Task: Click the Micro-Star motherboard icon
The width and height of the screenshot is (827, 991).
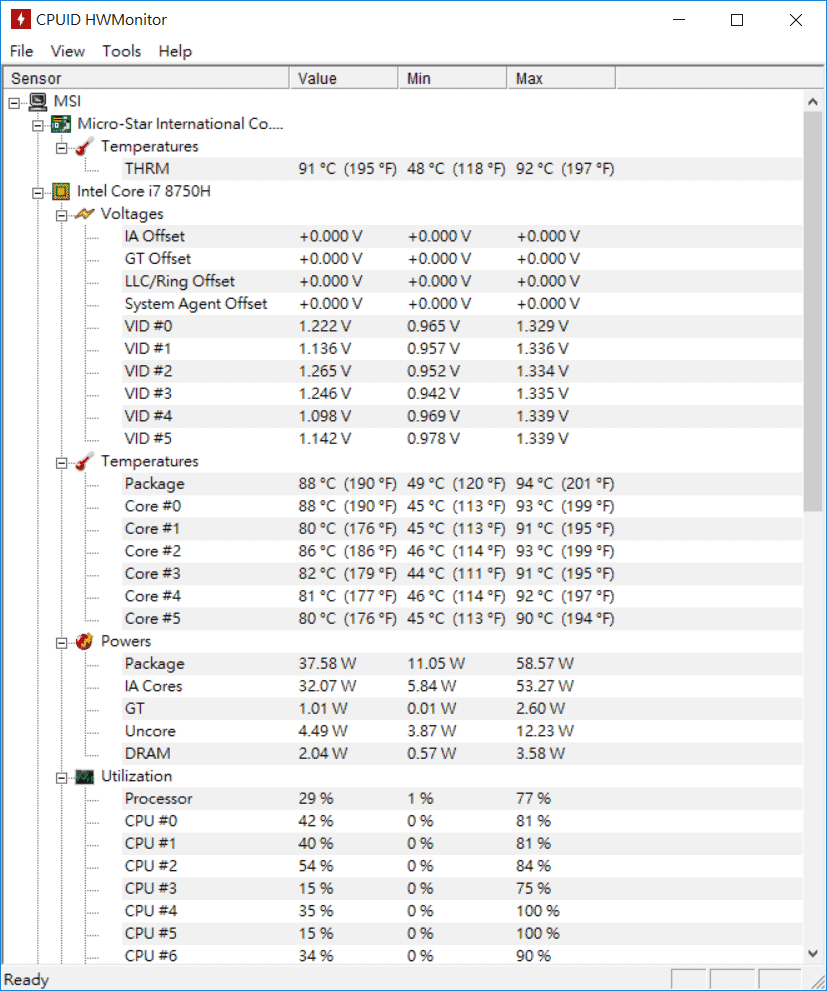Action: point(61,125)
